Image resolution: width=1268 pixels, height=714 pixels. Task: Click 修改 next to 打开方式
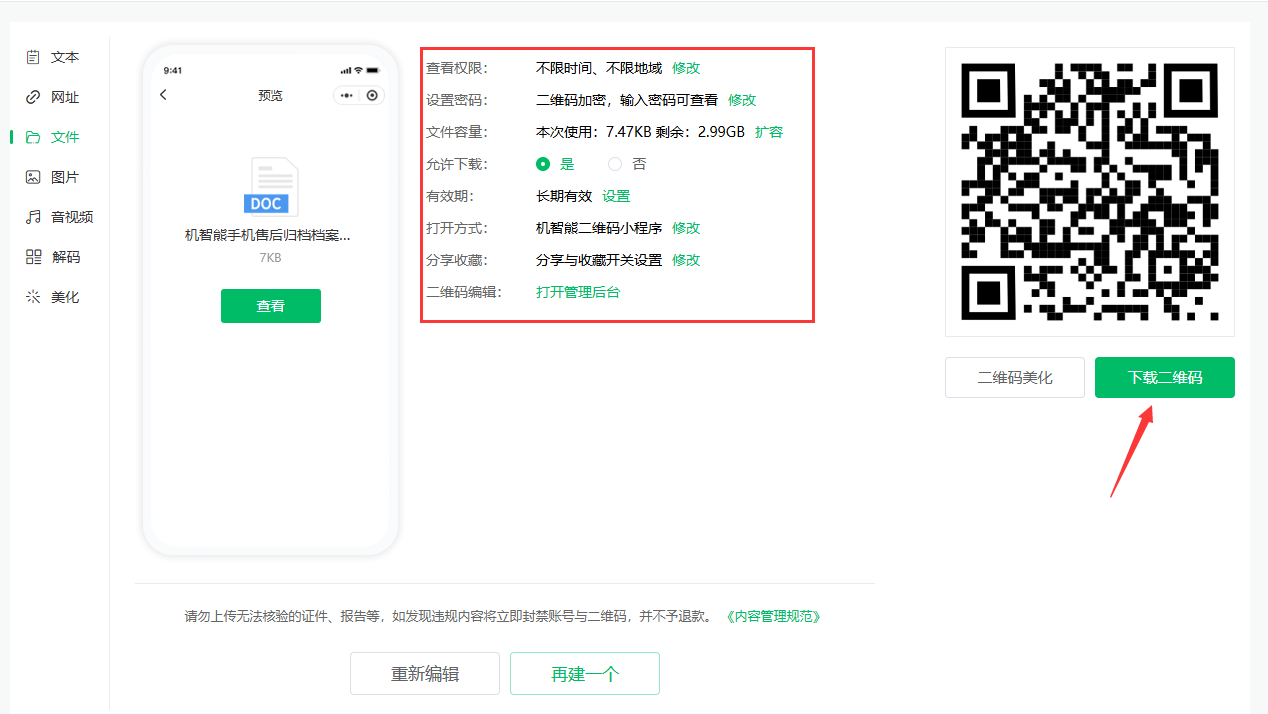click(x=686, y=228)
